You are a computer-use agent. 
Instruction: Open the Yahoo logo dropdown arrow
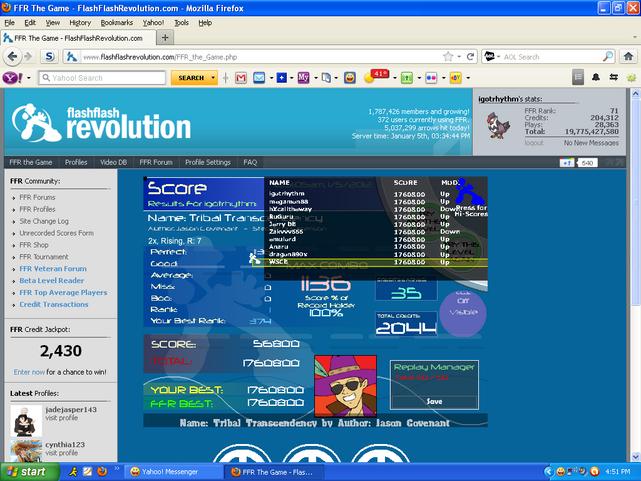tap(29, 78)
